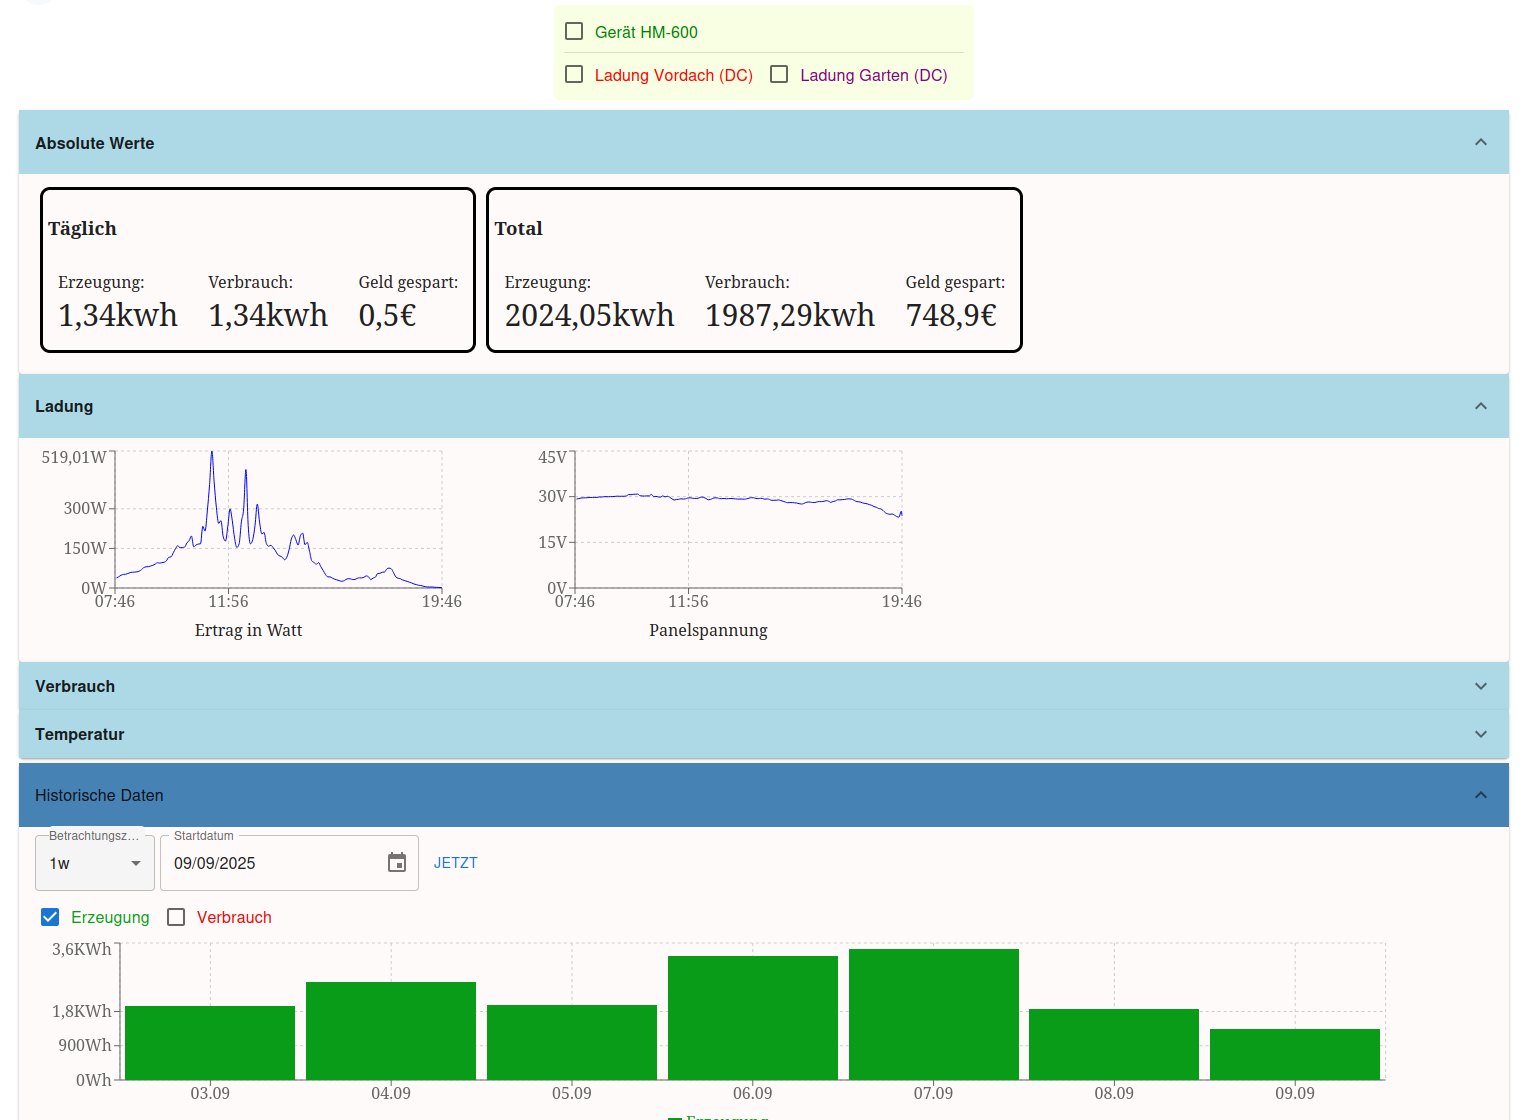Image resolution: width=1530 pixels, height=1120 pixels.
Task: Click the Ertrag in Watt chart title
Action: pos(248,630)
